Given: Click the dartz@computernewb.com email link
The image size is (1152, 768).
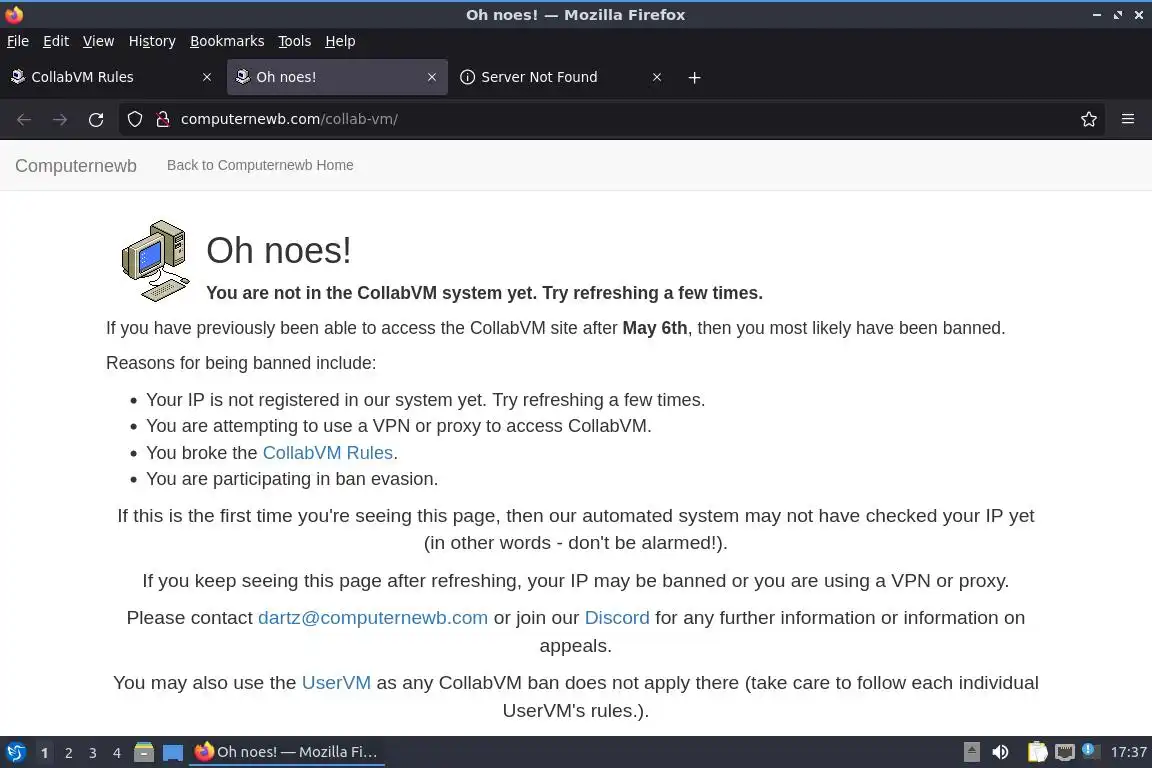Looking at the screenshot, I should [372, 617].
